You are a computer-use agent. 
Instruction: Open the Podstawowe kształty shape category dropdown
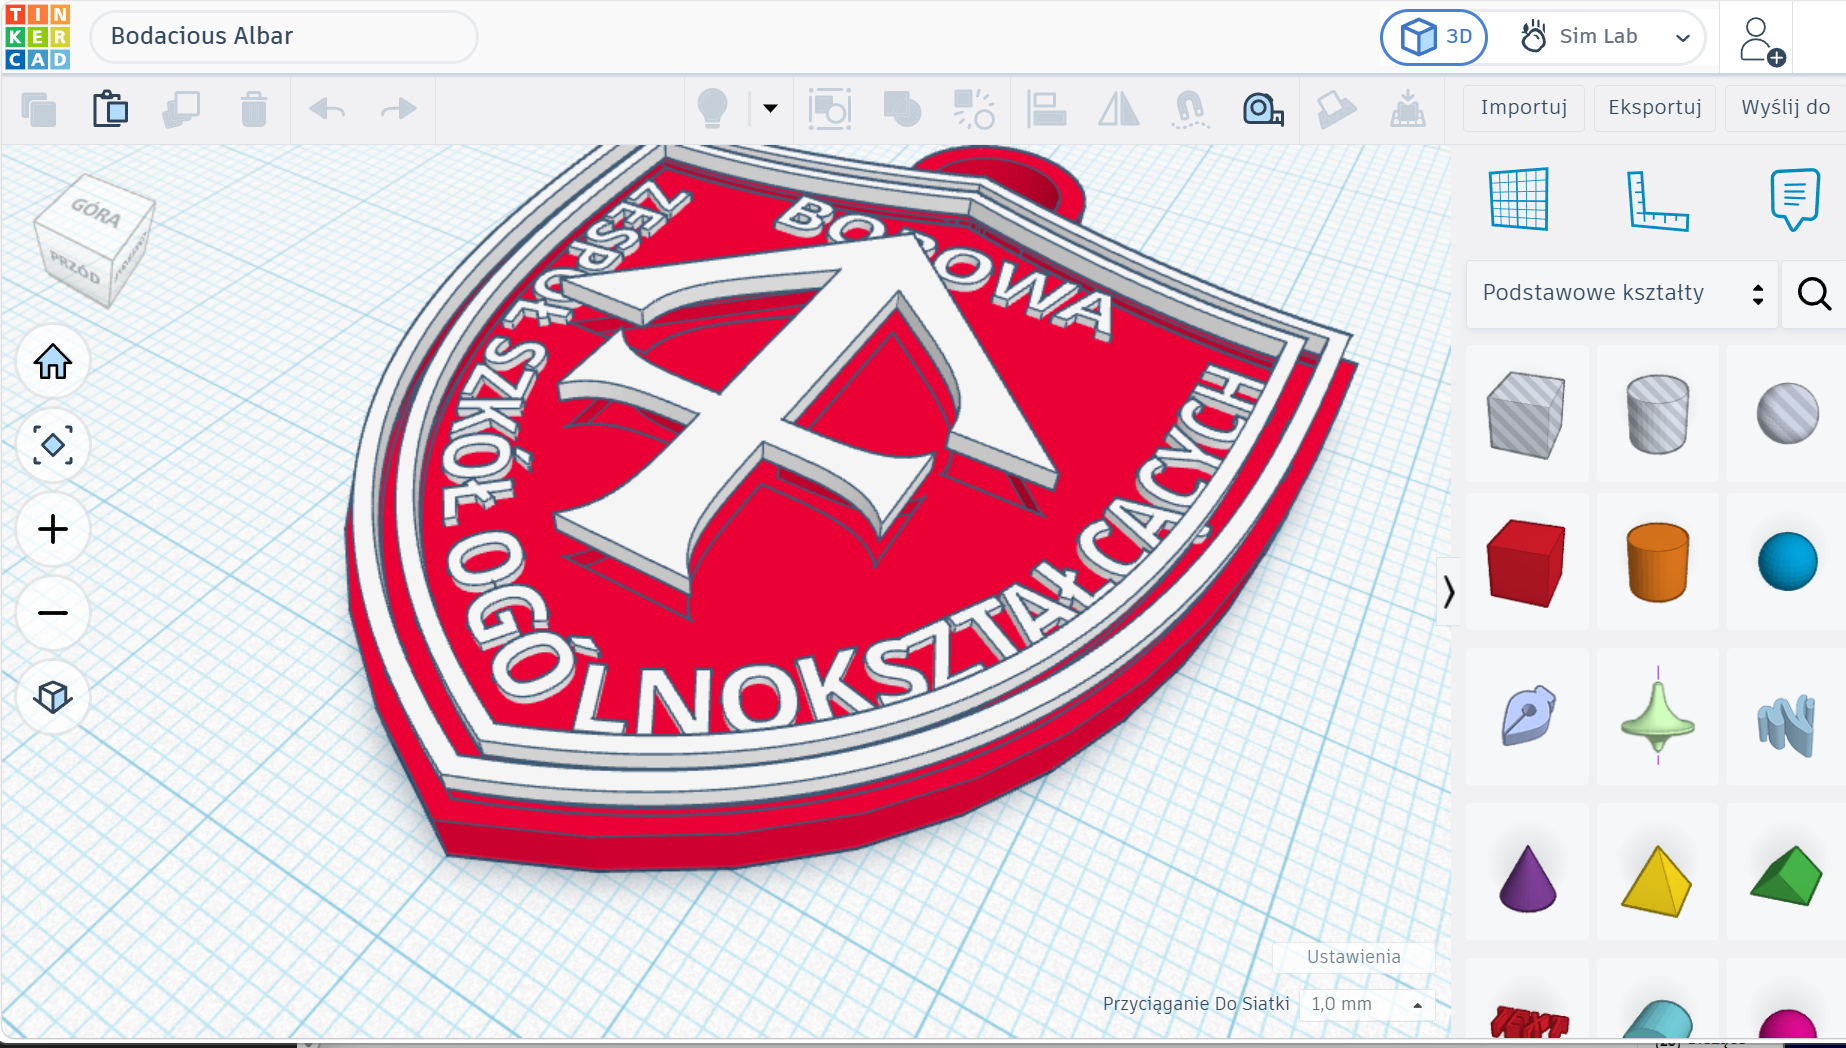point(1622,294)
